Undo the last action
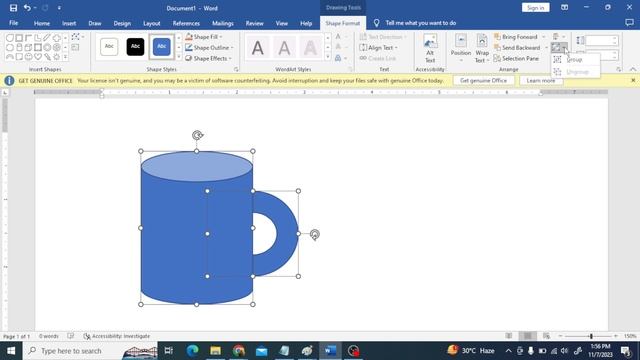This screenshot has width=640, height=360. (x=27, y=8)
